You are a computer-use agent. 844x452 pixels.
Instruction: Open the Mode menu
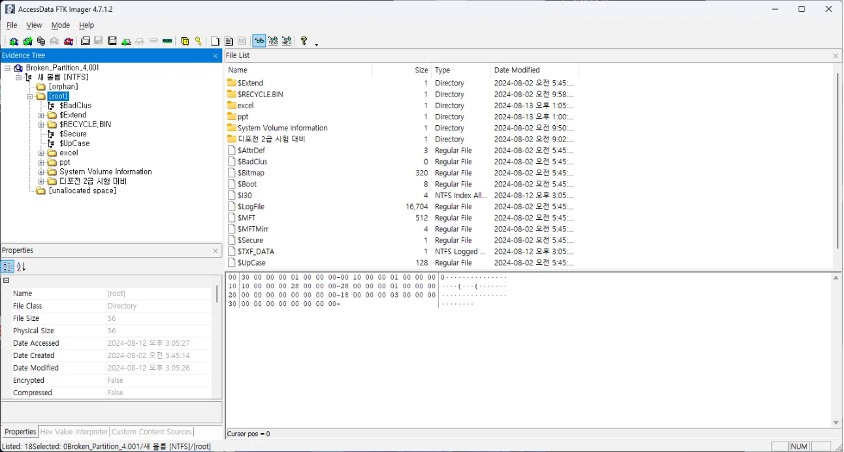(60, 25)
